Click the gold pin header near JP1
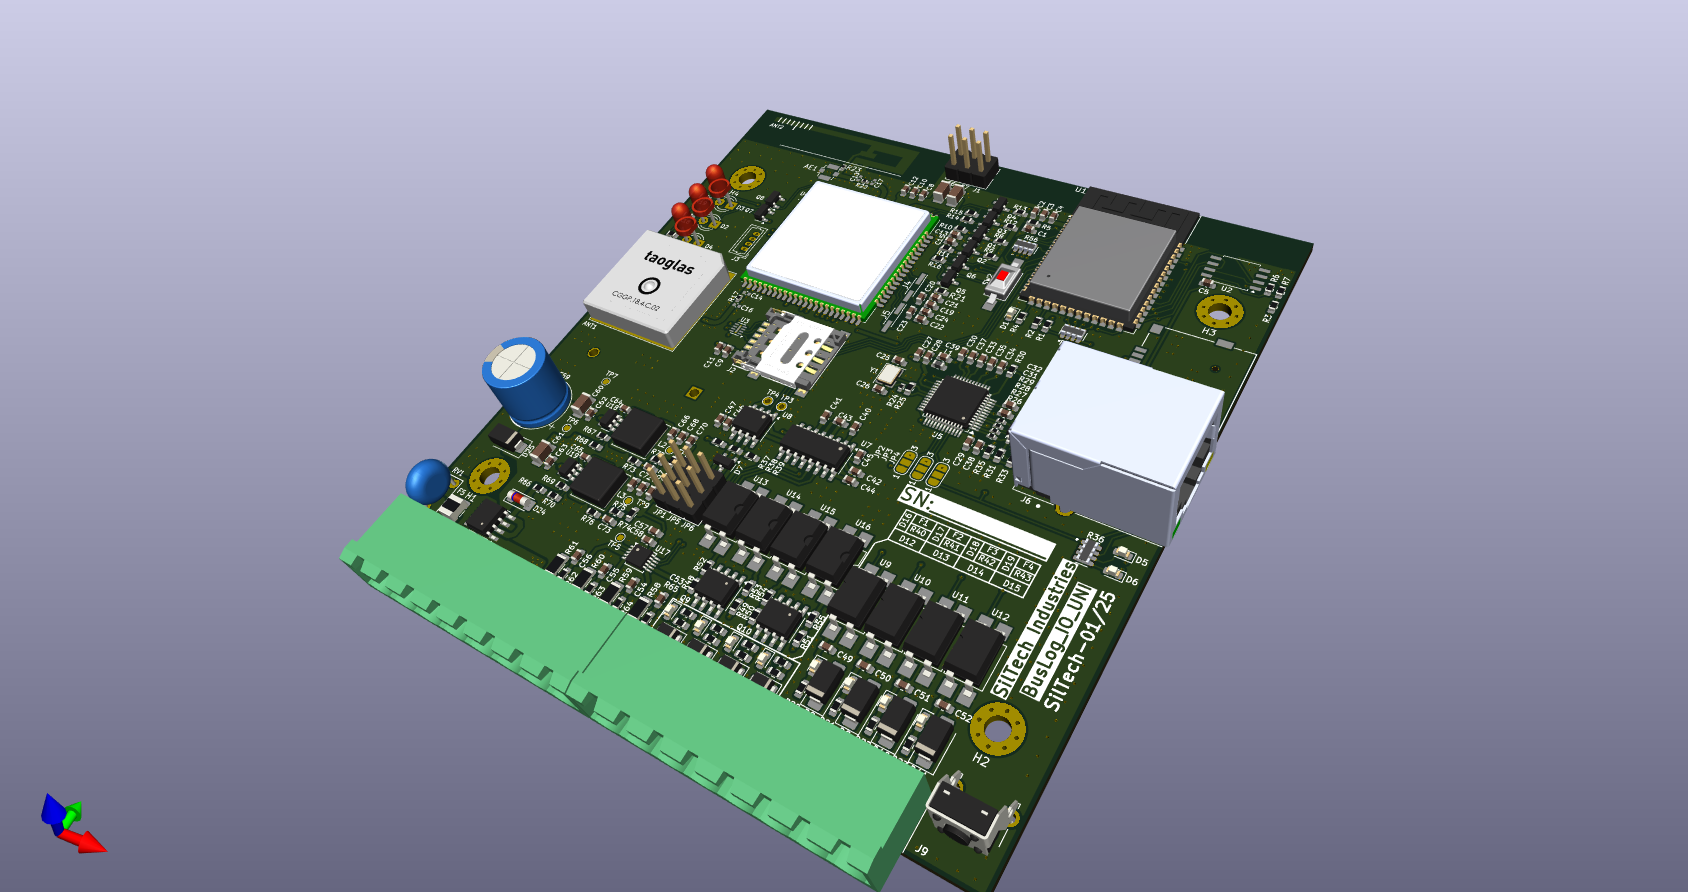The image size is (1688, 892). tap(682, 475)
